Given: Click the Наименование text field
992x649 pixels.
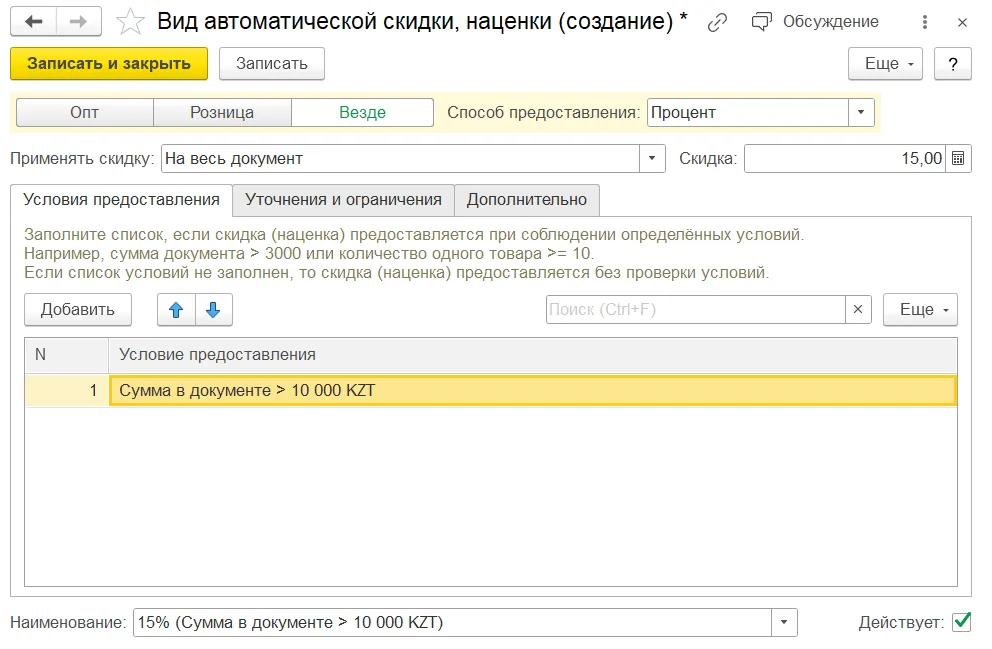Looking at the screenshot, I should point(452,623).
